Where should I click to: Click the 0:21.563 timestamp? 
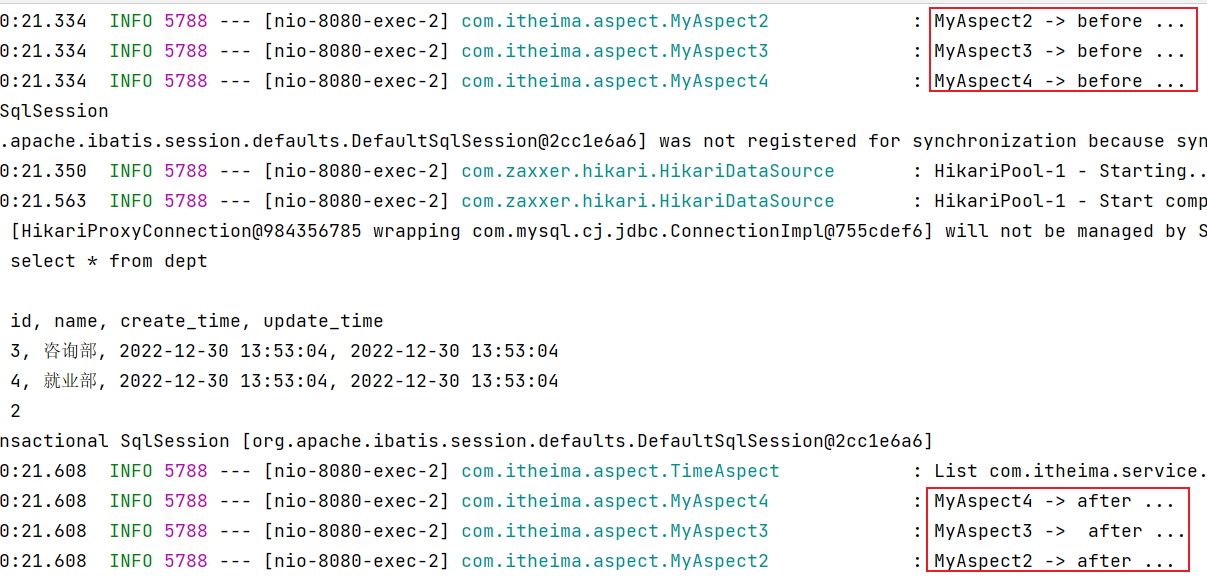(x=43, y=201)
